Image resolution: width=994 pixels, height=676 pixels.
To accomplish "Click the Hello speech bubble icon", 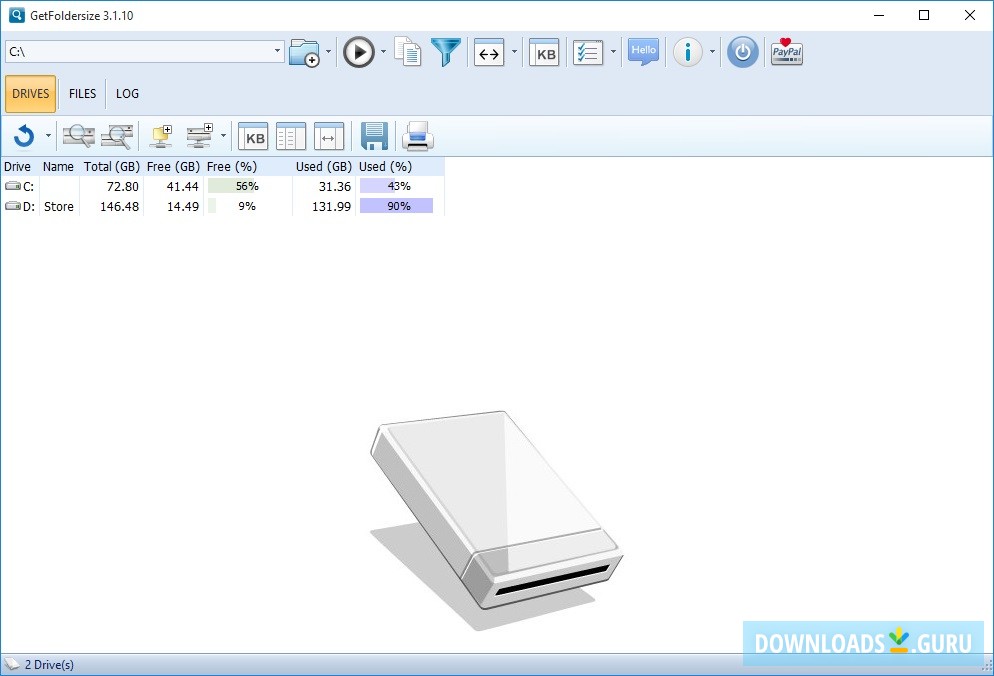I will coord(643,52).
